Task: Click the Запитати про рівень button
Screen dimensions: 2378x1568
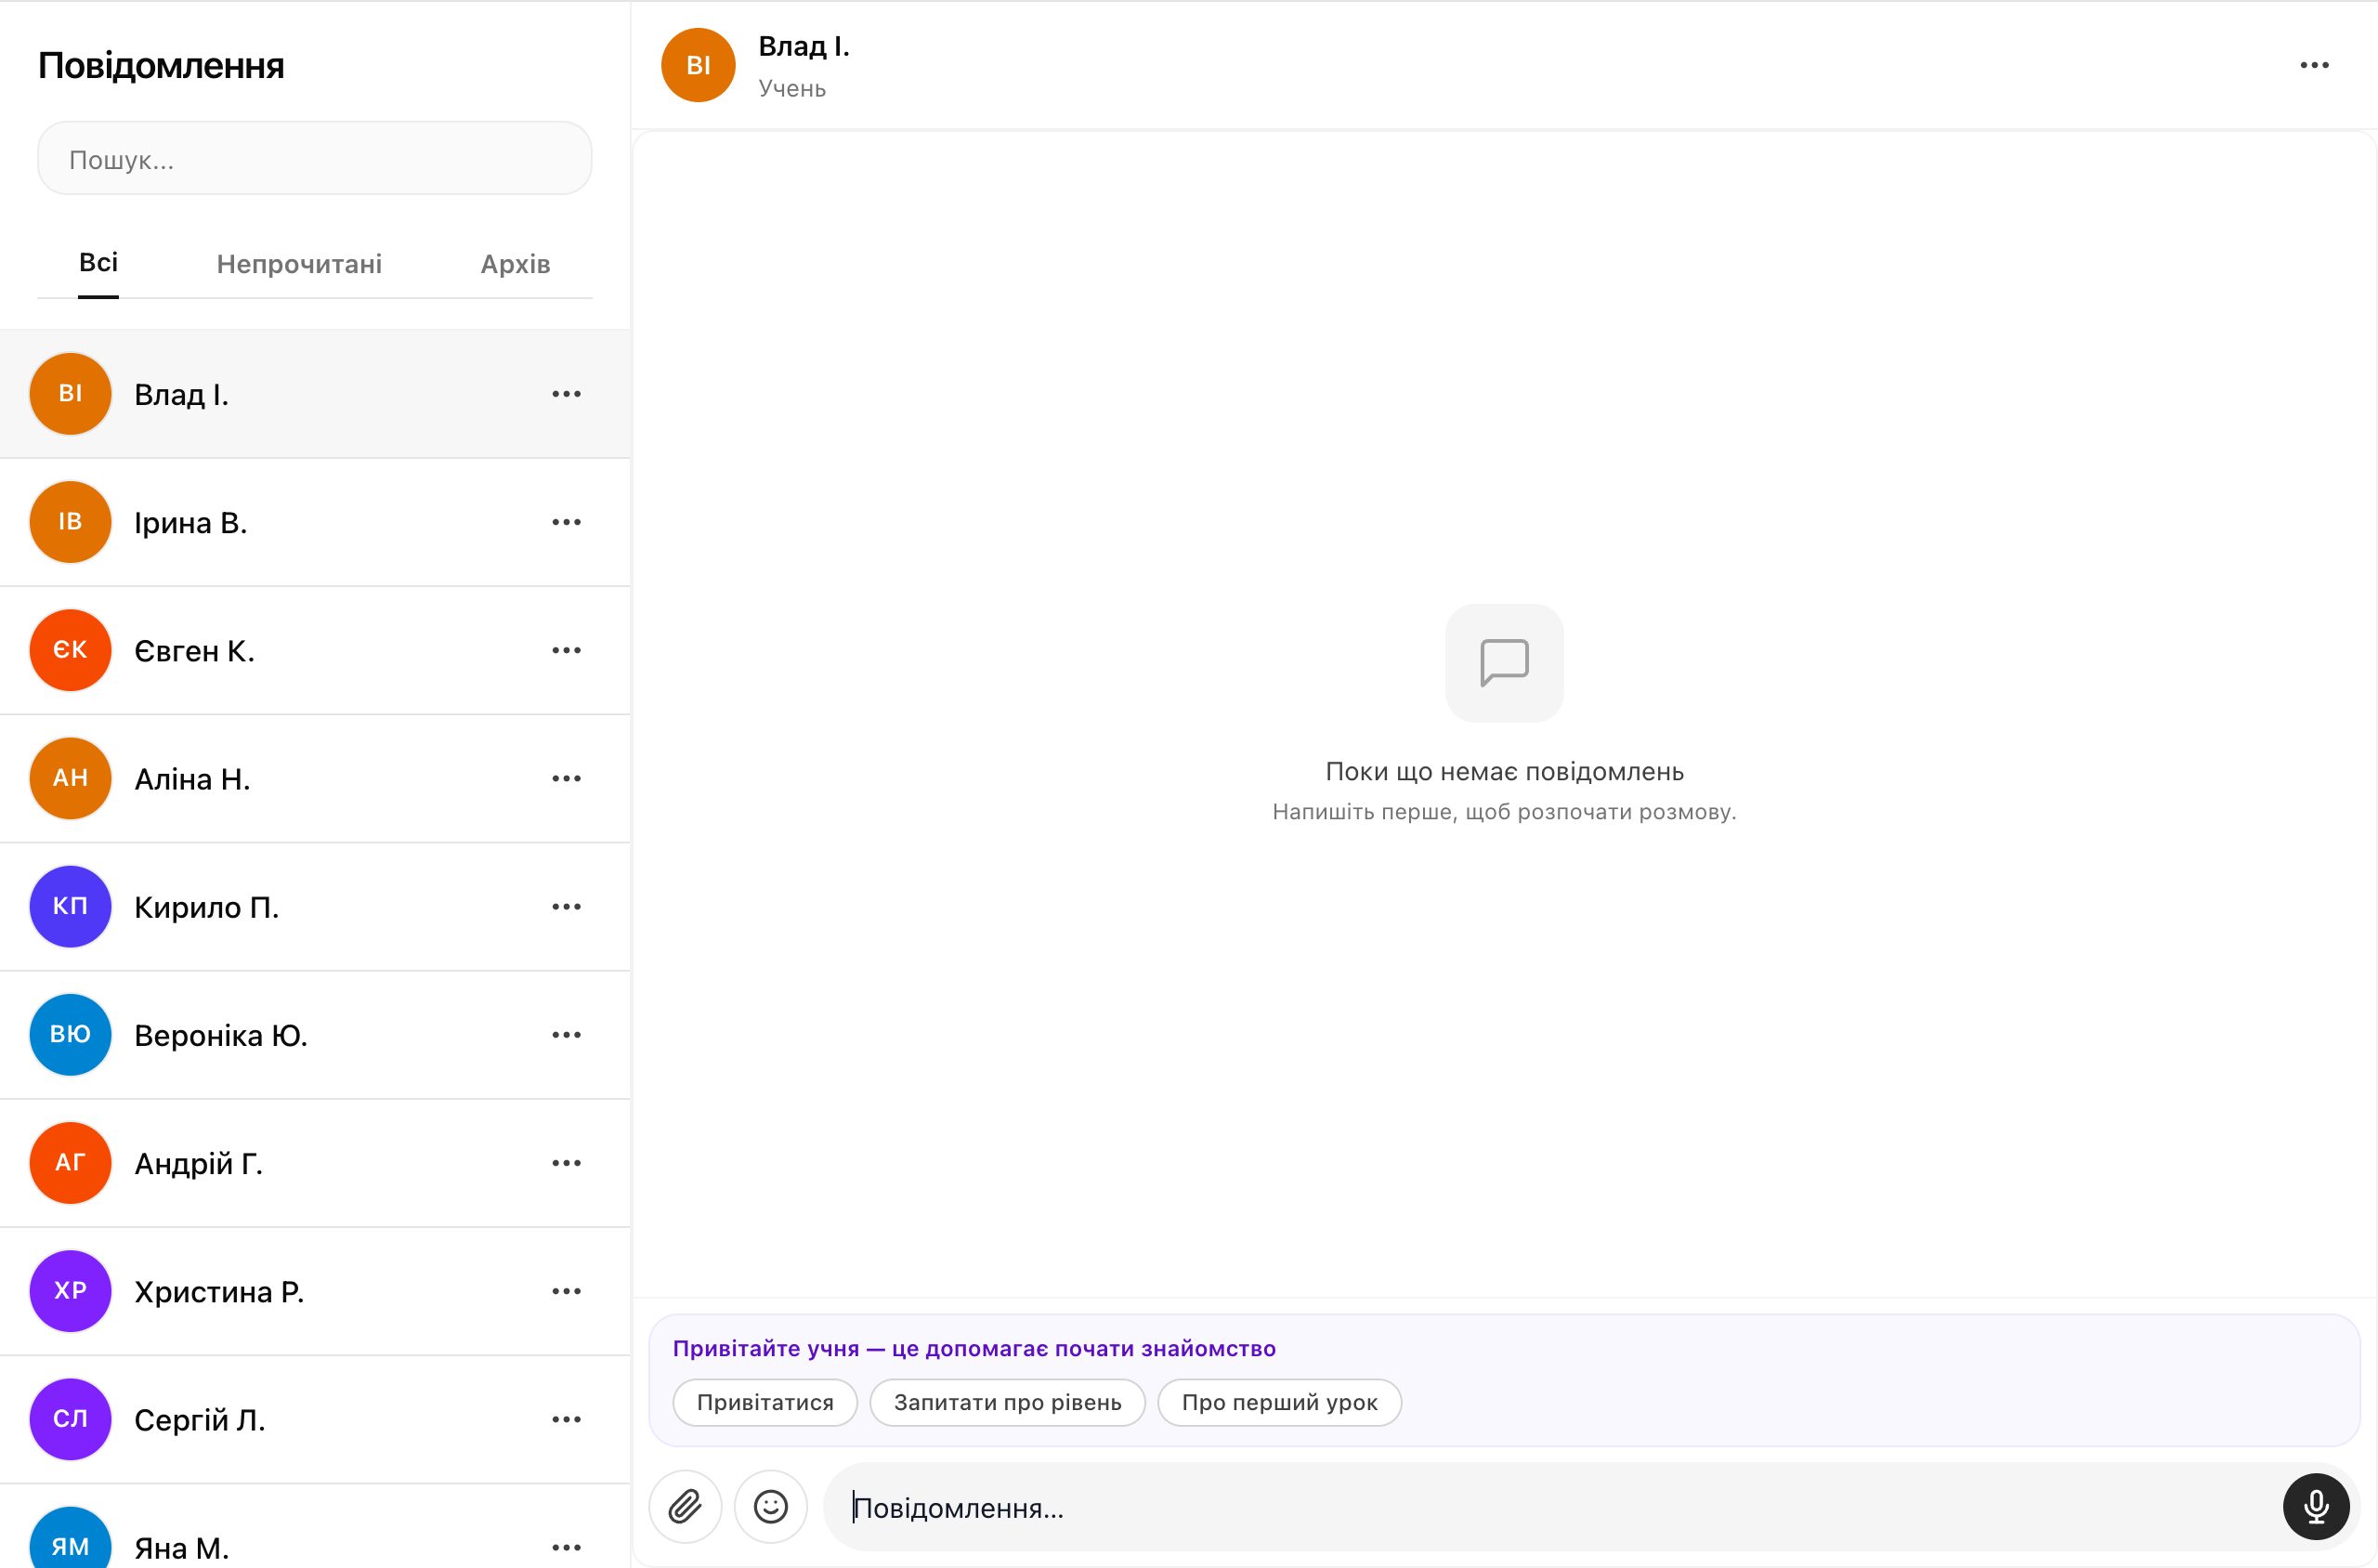Action: (1007, 1402)
